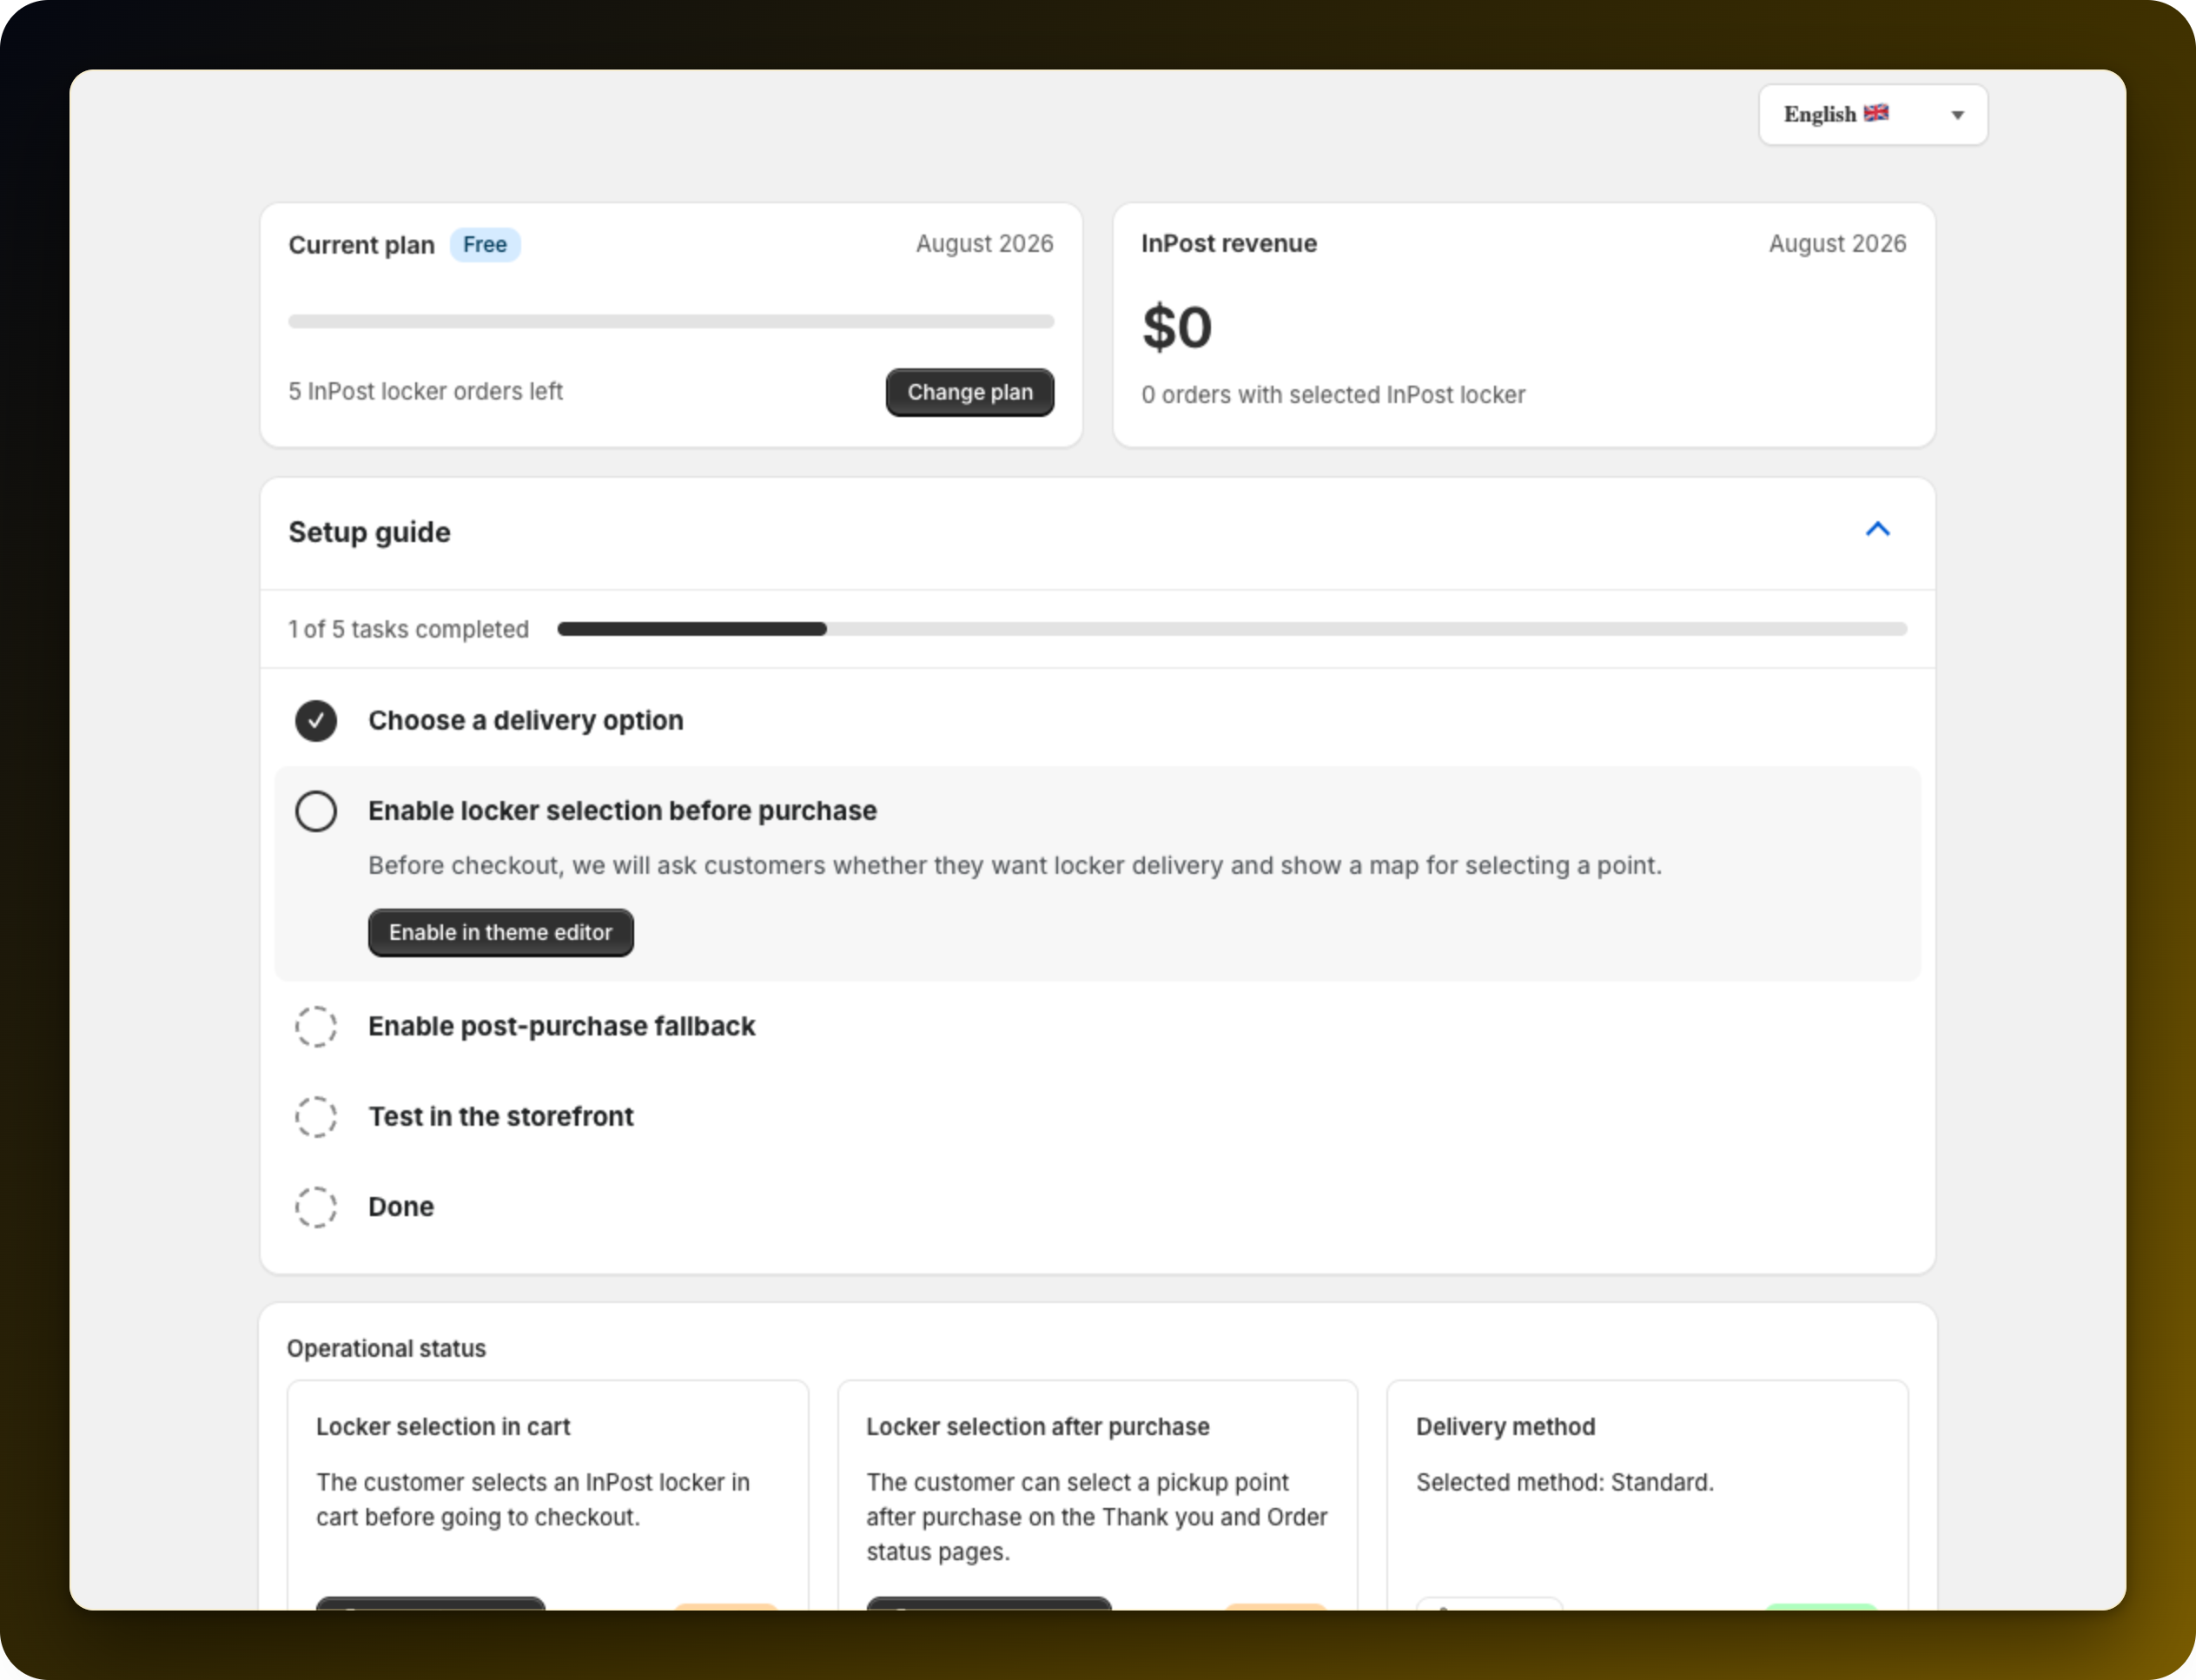The height and width of the screenshot is (1680, 2196).
Task: Click the Free plan badge
Action: 485,245
